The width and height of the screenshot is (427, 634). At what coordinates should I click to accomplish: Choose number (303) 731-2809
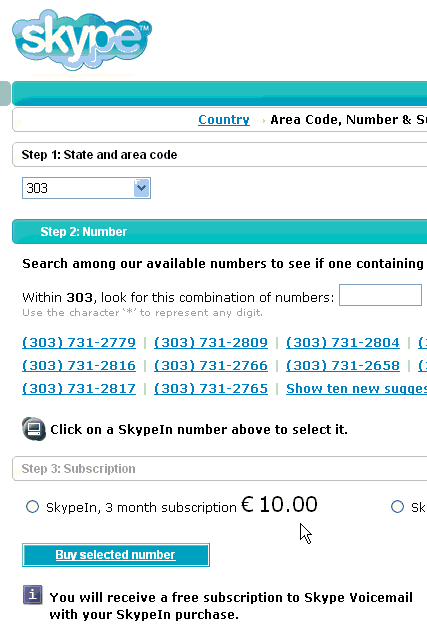point(211,343)
